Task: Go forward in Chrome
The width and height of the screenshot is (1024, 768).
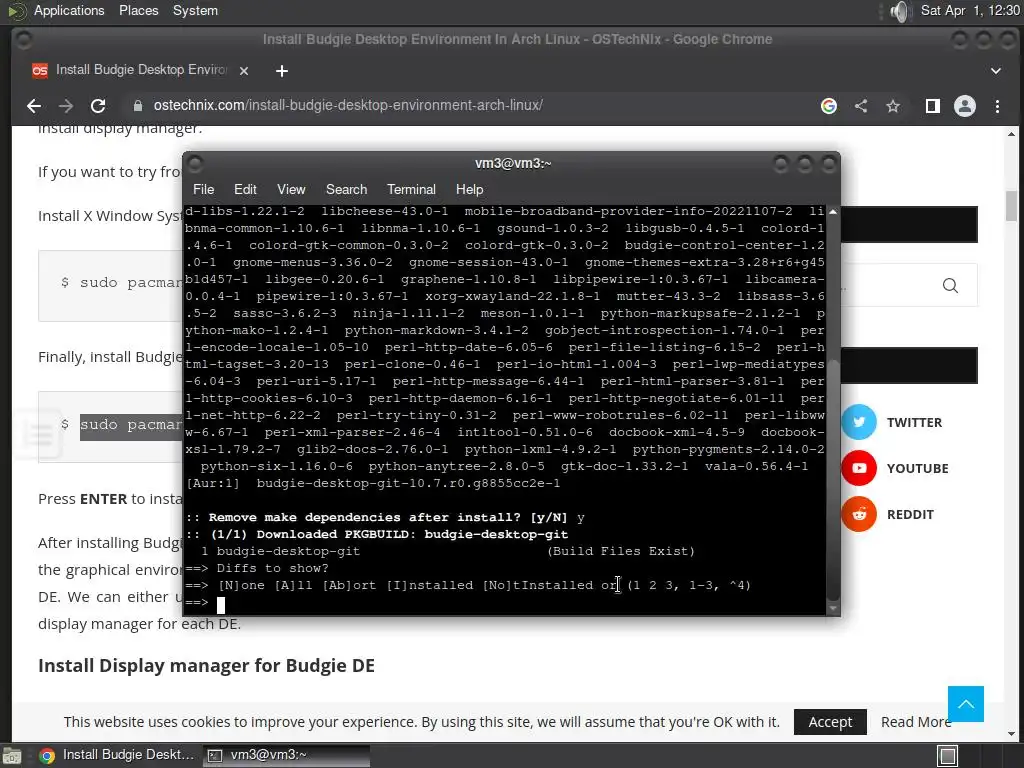Action: [x=66, y=106]
